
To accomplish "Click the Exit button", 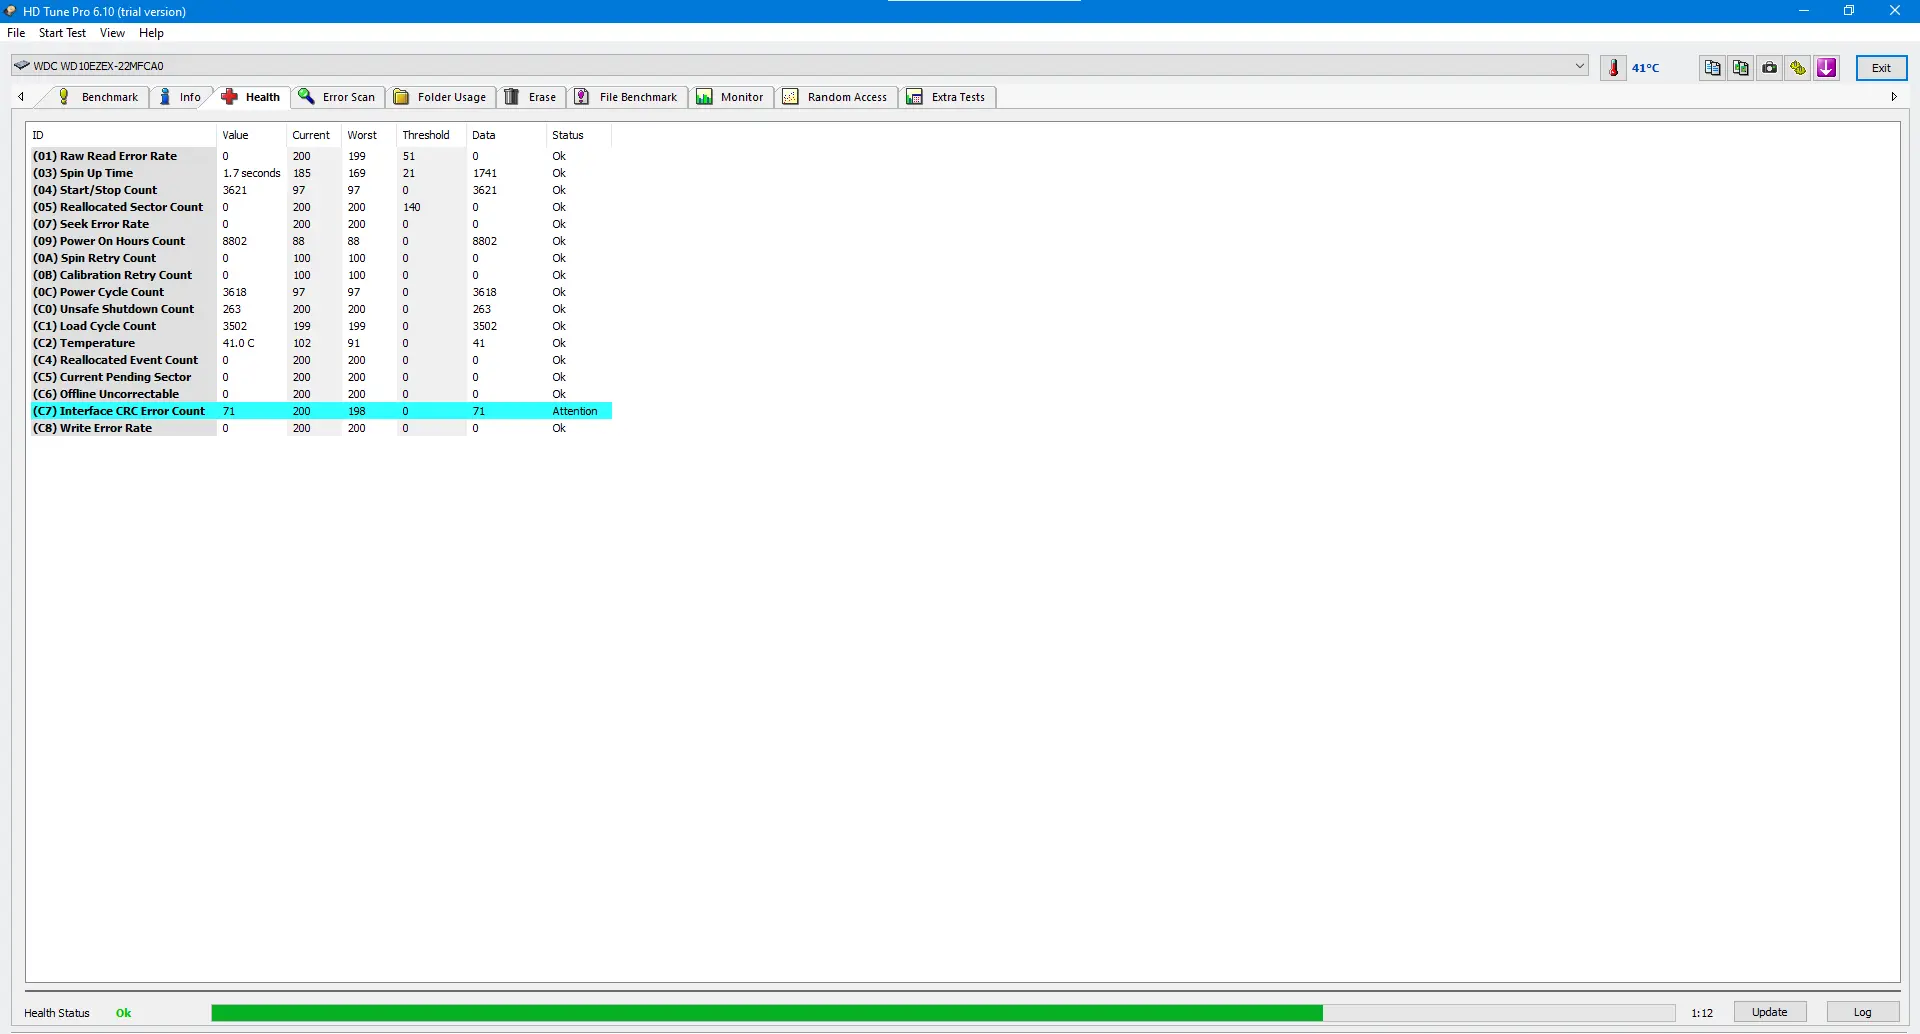I will 1881,68.
